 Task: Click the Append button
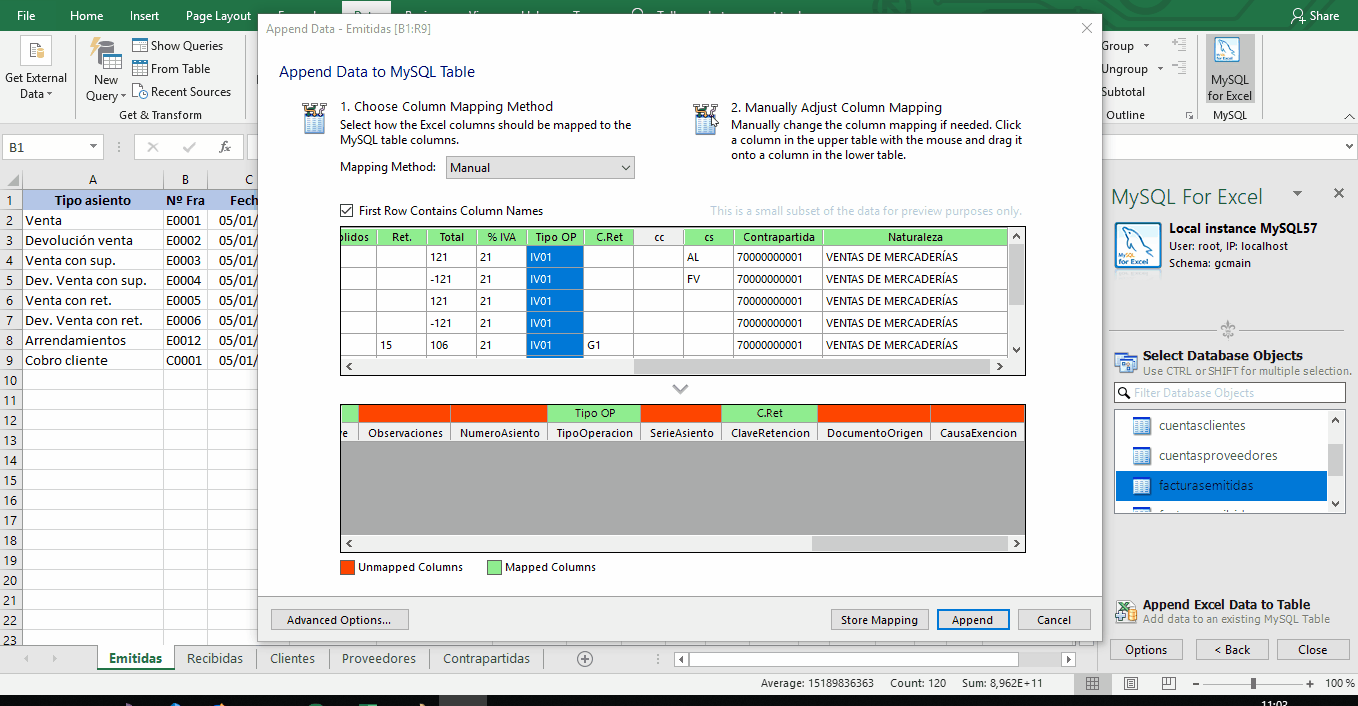coord(973,620)
